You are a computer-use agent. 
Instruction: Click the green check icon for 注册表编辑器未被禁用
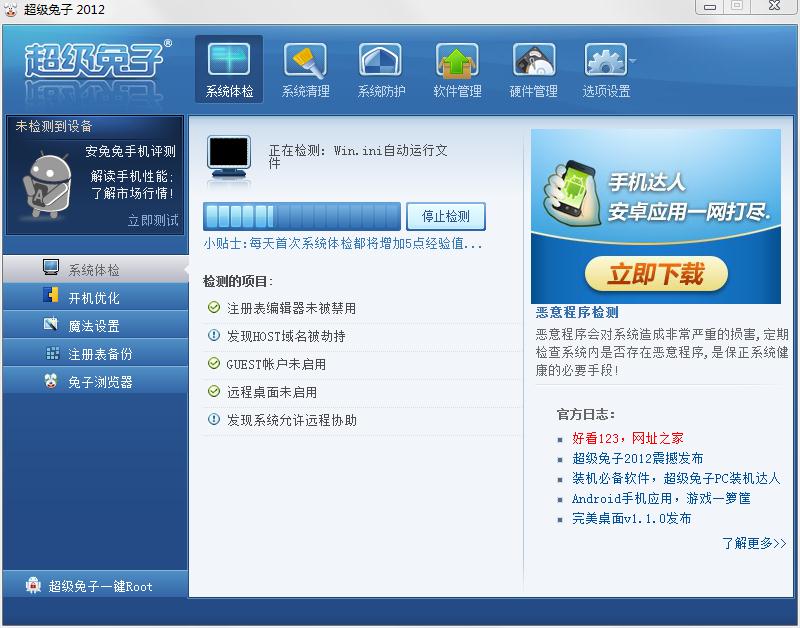point(214,307)
